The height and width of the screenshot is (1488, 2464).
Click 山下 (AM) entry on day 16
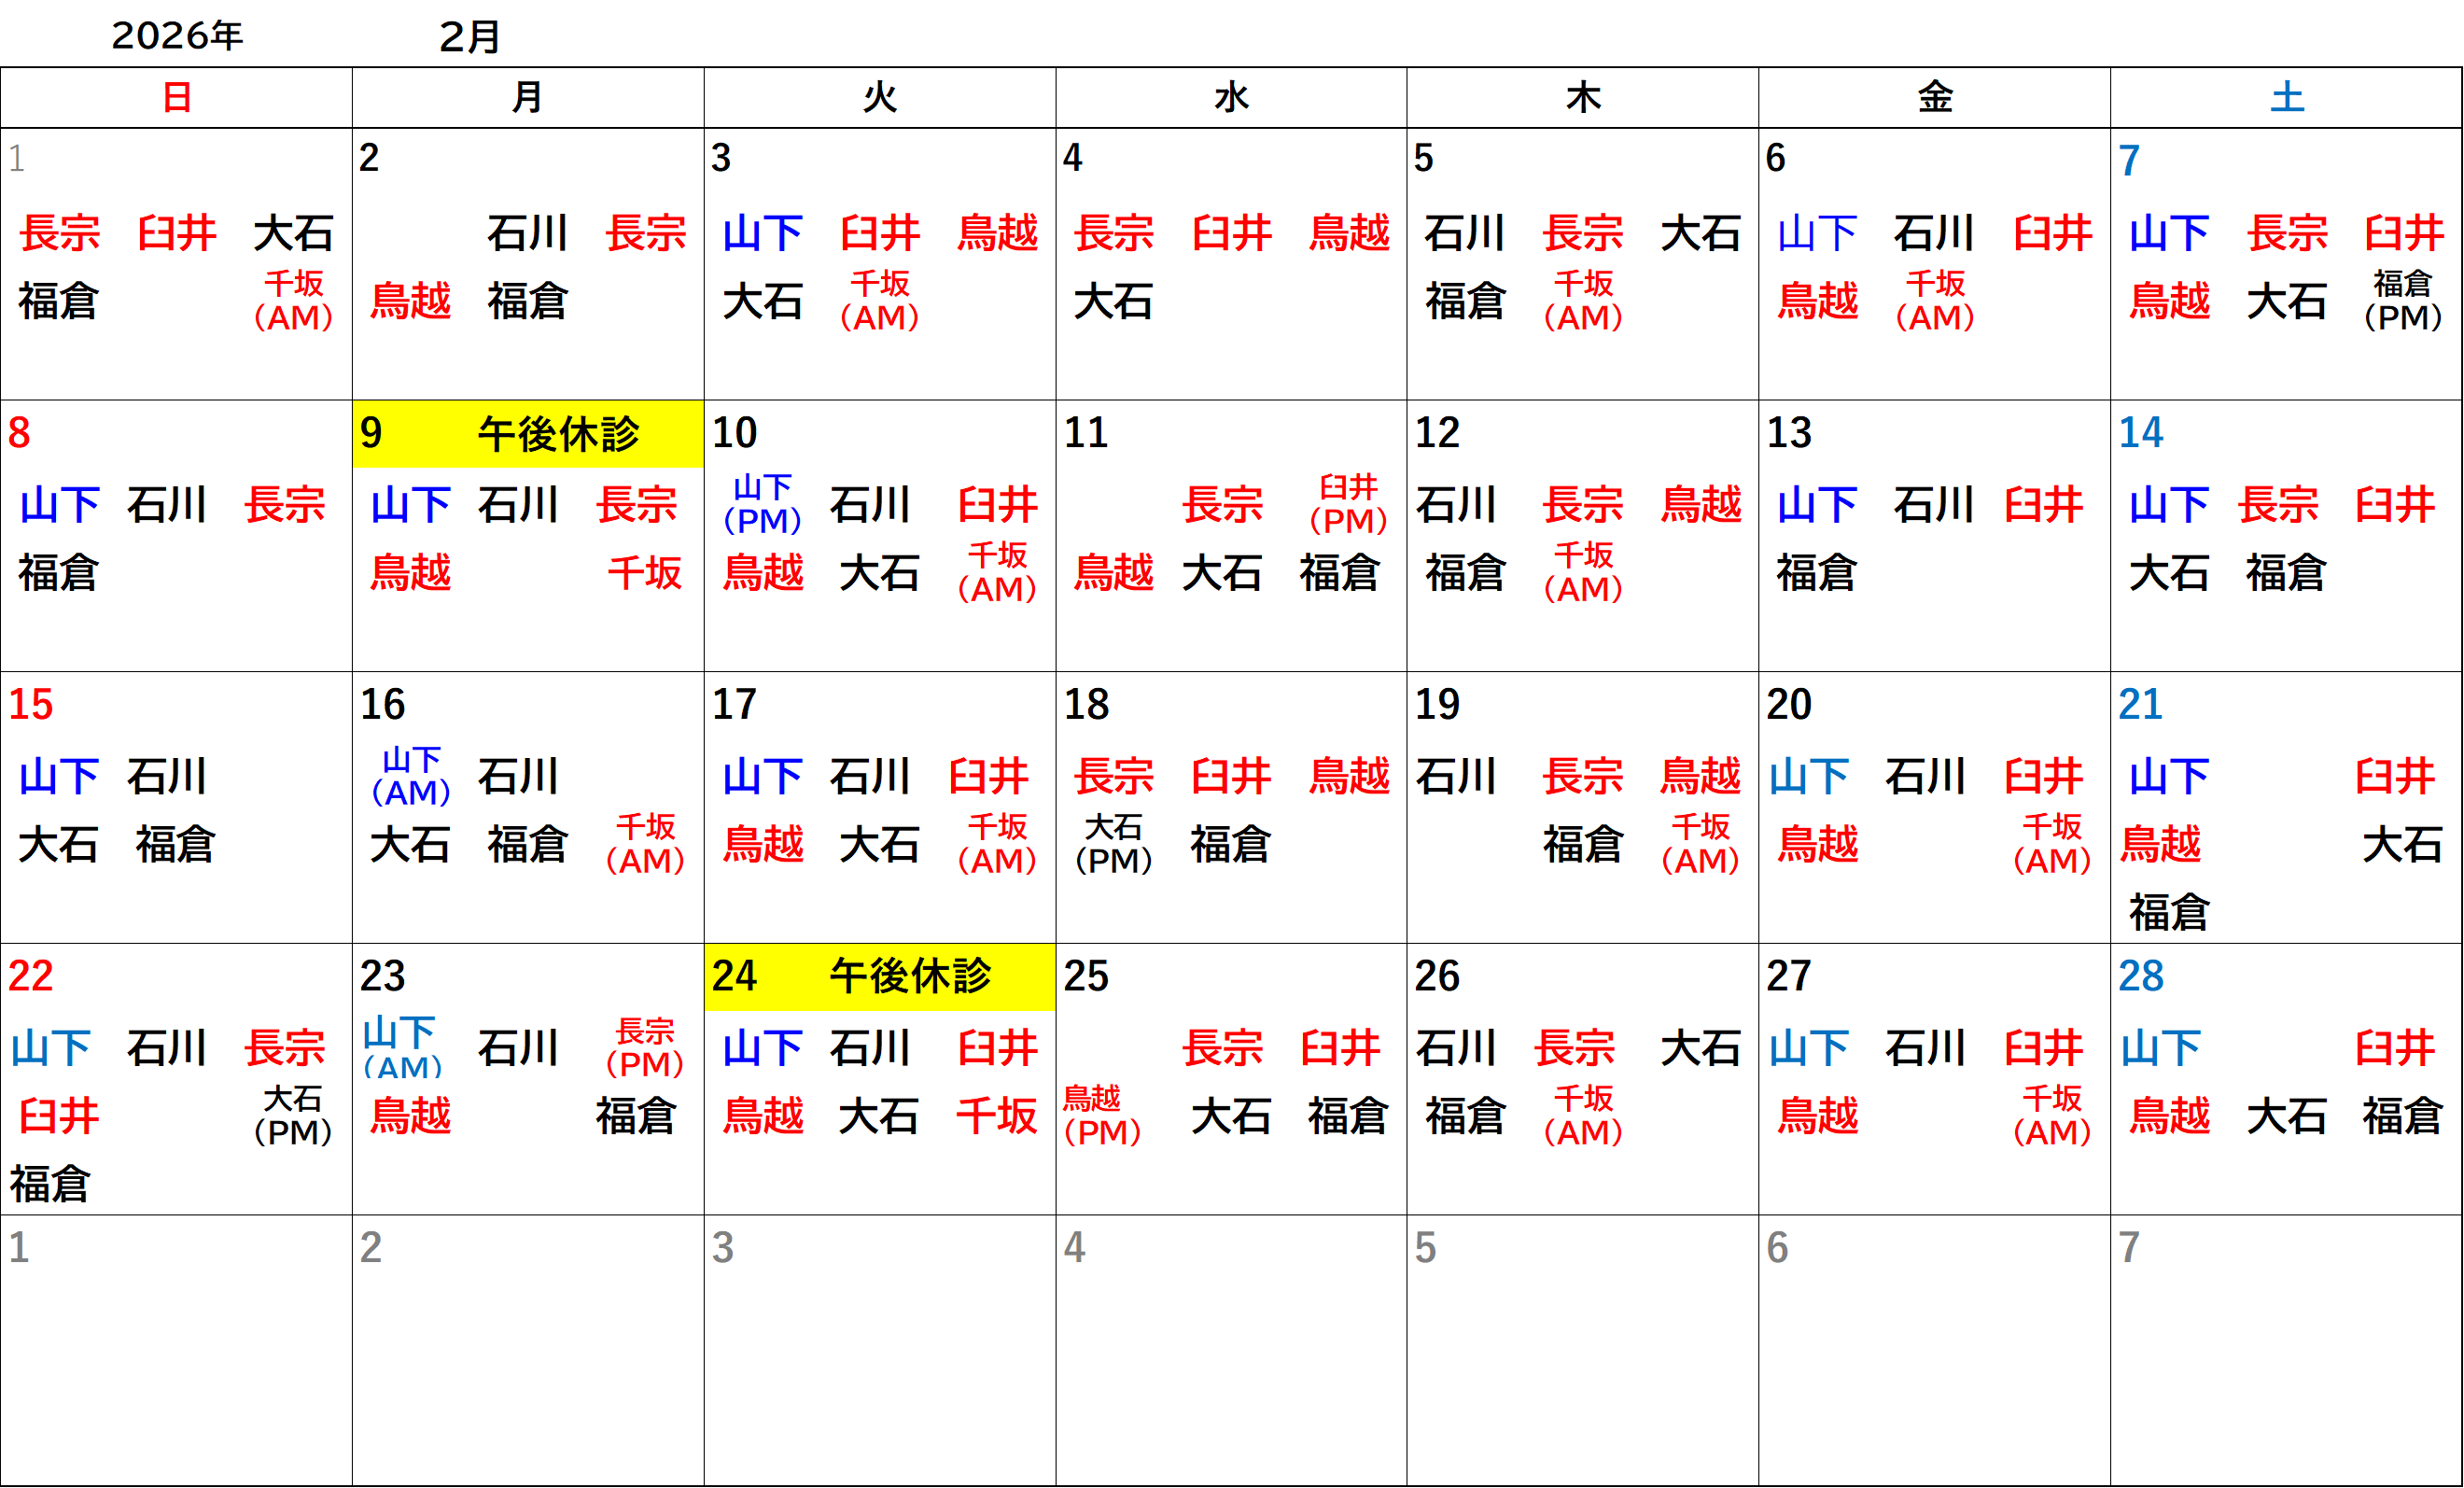[x=411, y=776]
